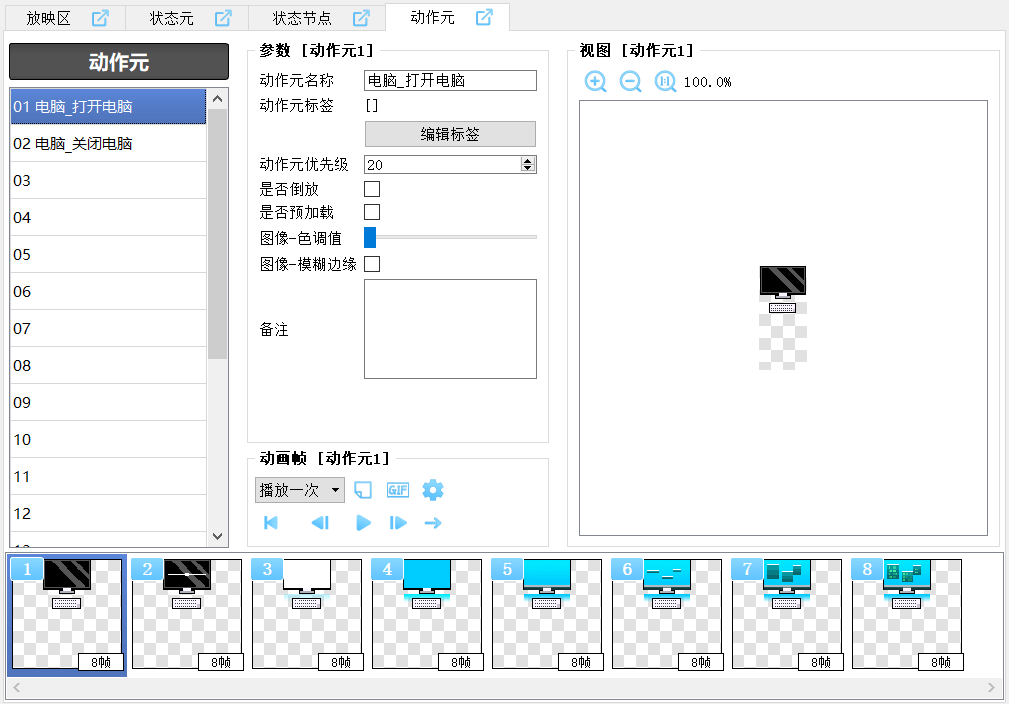
Task: Pop out the 动作元 tab window
Action: coord(484,17)
